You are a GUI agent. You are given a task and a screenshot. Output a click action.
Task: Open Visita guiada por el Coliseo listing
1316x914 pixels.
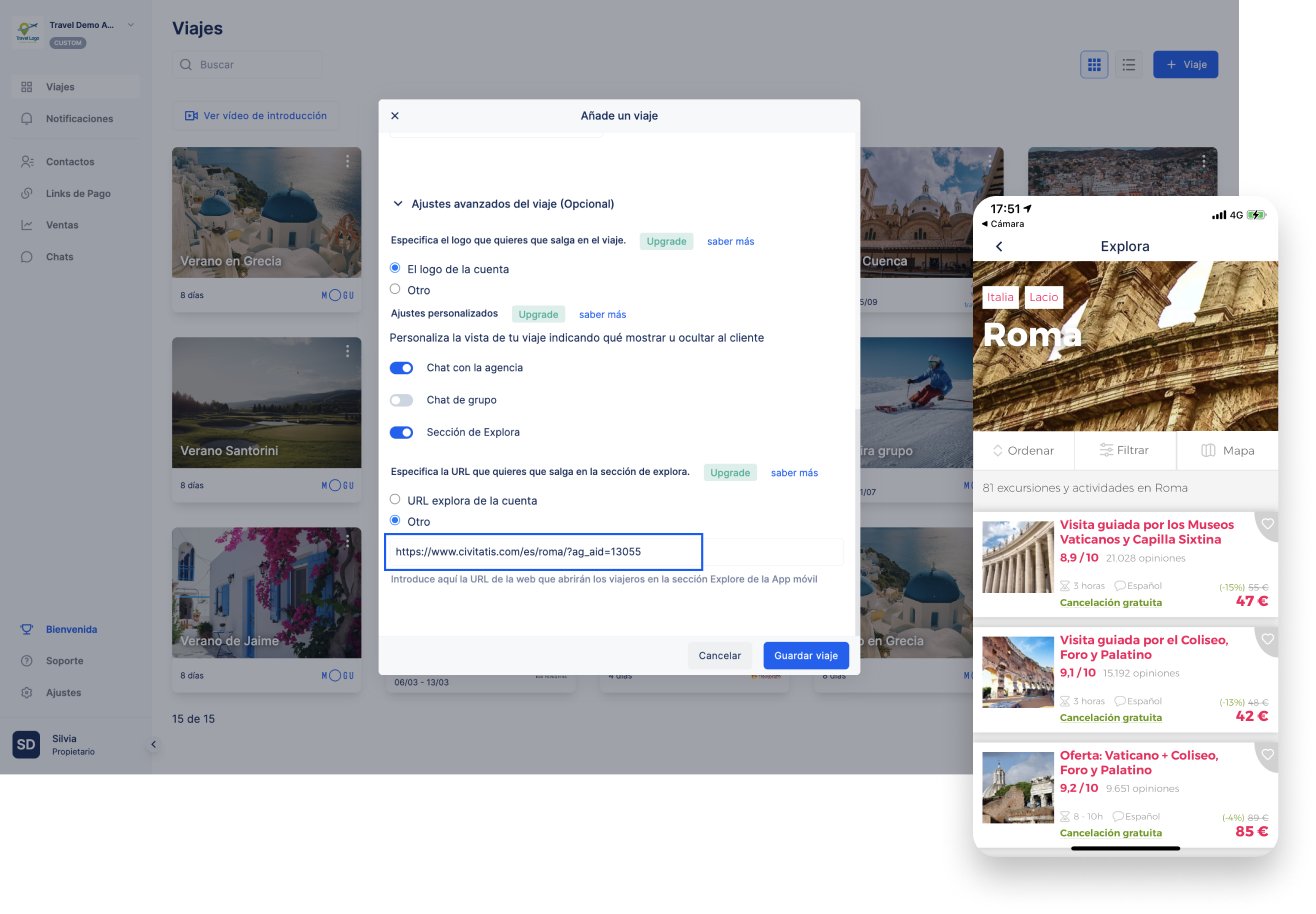coord(1125,679)
